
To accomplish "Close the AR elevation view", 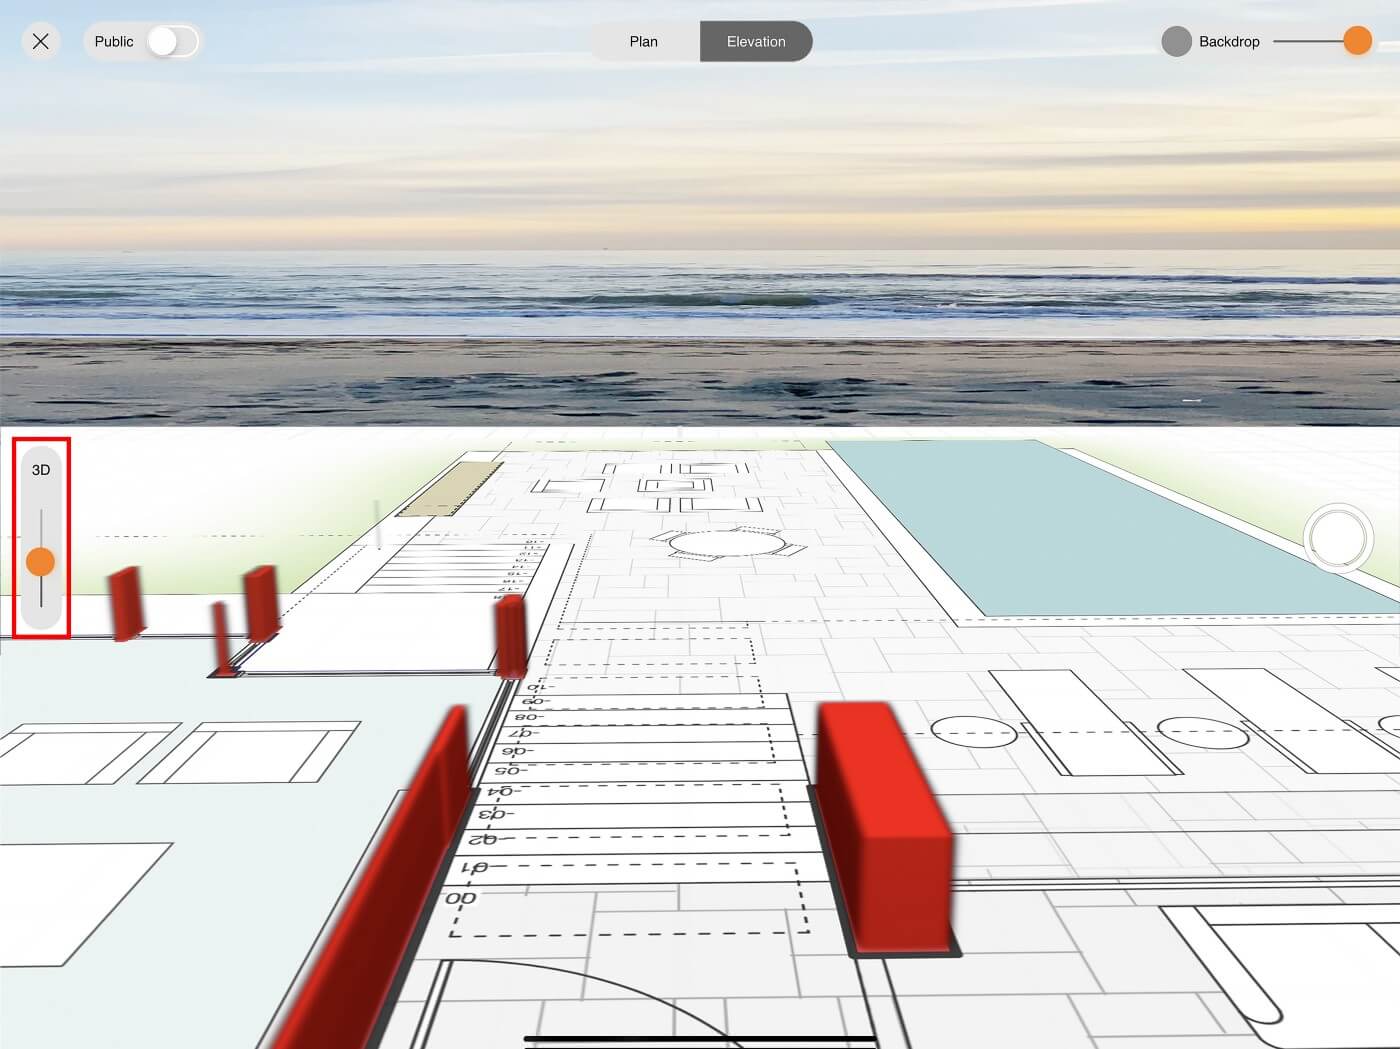I will click(40, 41).
